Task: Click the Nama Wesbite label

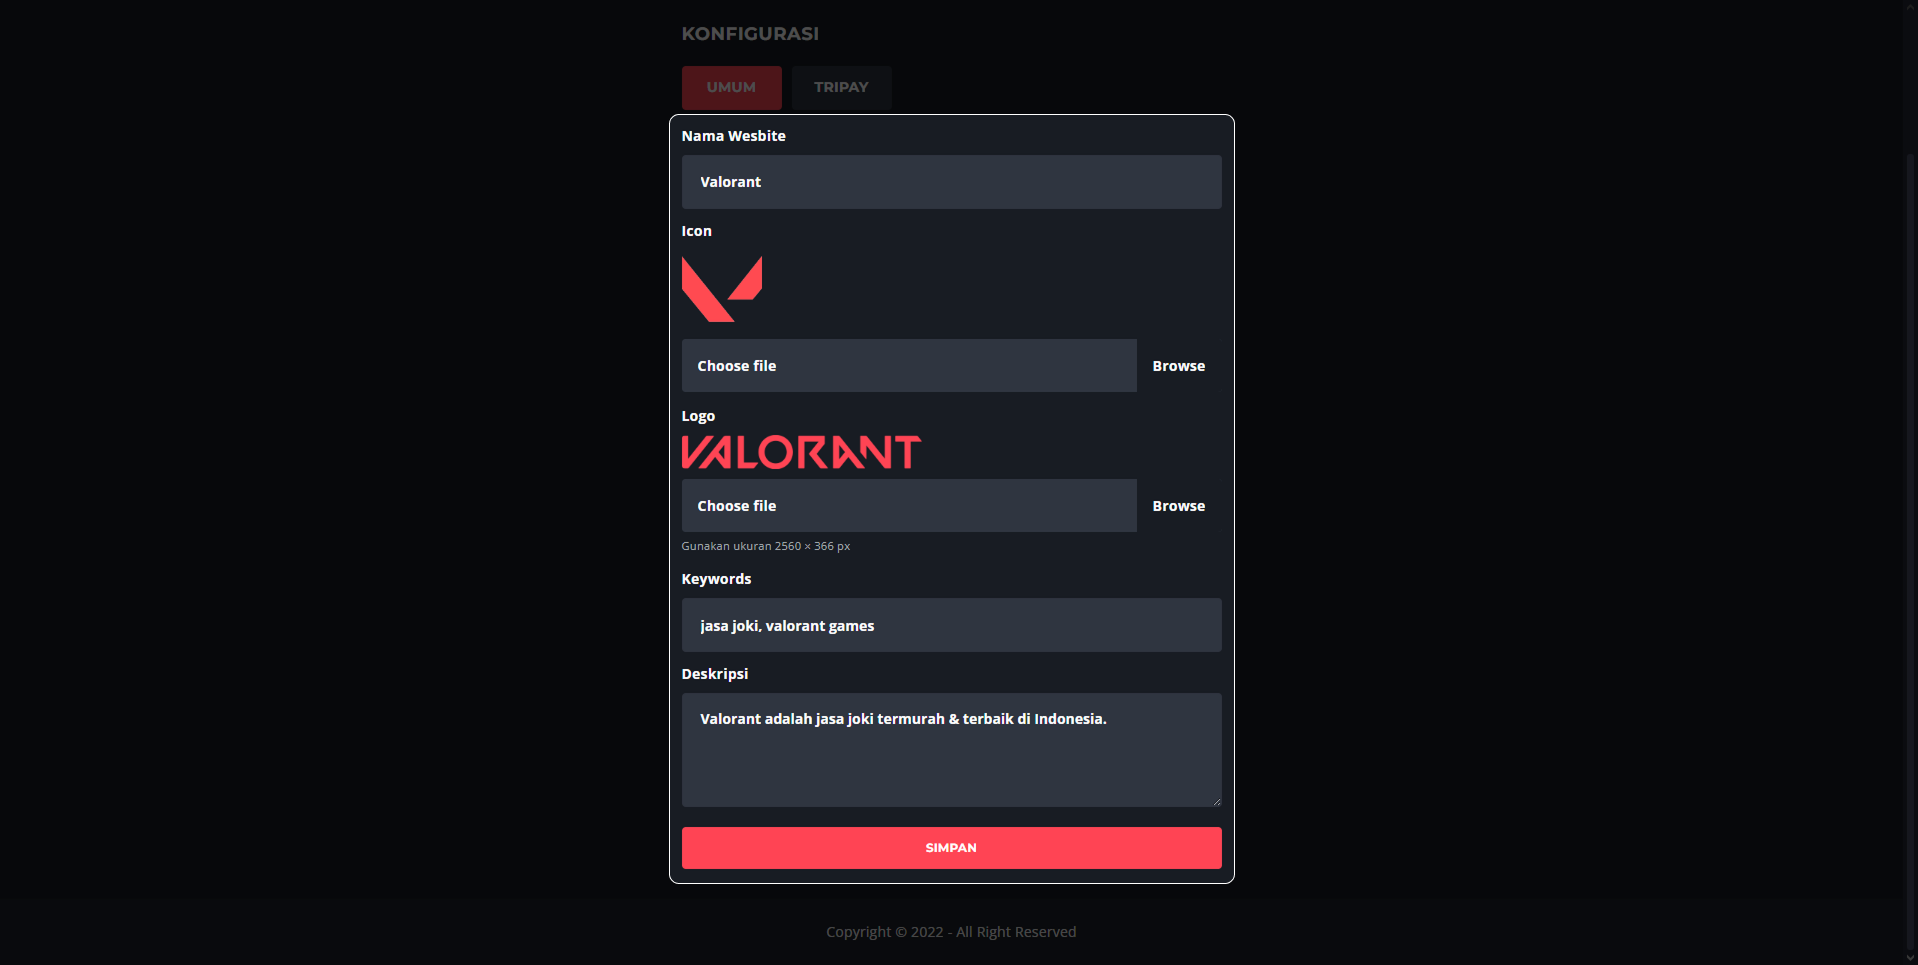Action: point(733,136)
